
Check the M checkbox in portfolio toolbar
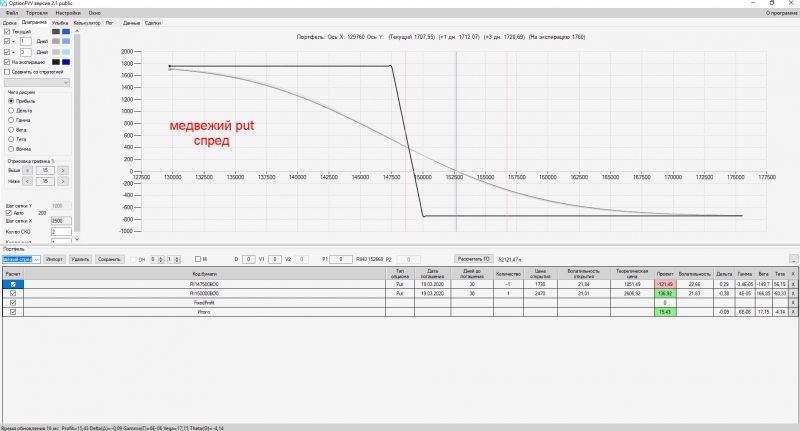pyautogui.click(x=198, y=259)
